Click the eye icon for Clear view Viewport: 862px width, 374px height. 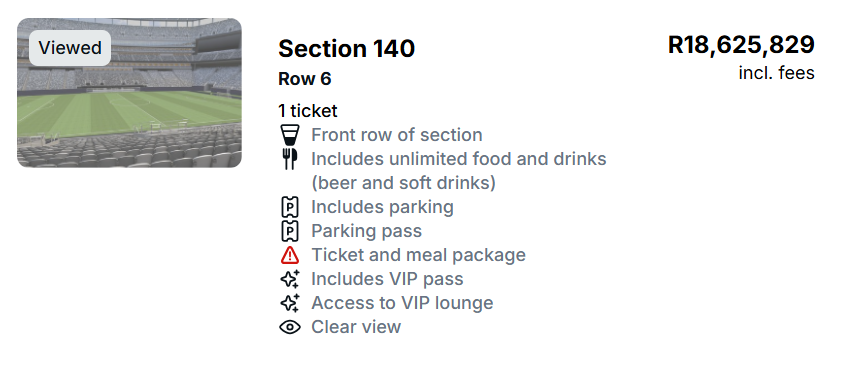[290, 327]
